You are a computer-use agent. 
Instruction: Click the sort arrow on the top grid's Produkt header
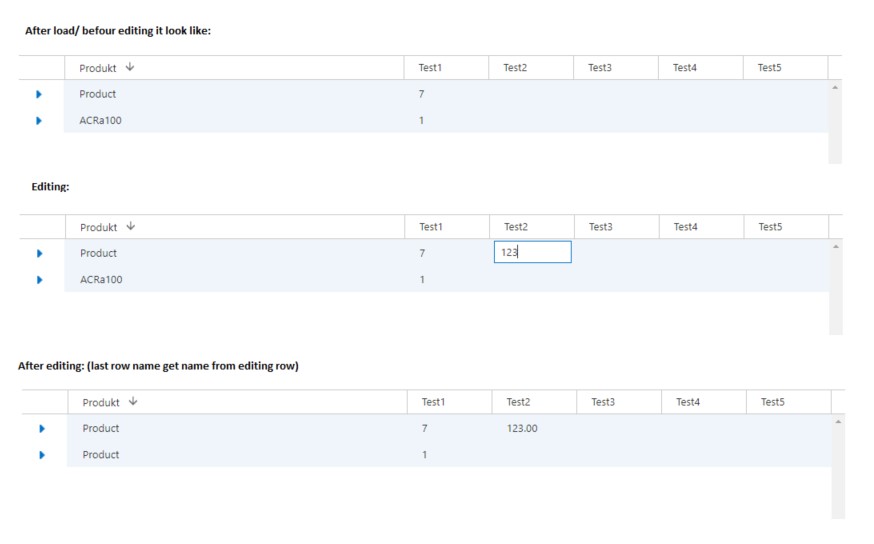[x=130, y=68]
